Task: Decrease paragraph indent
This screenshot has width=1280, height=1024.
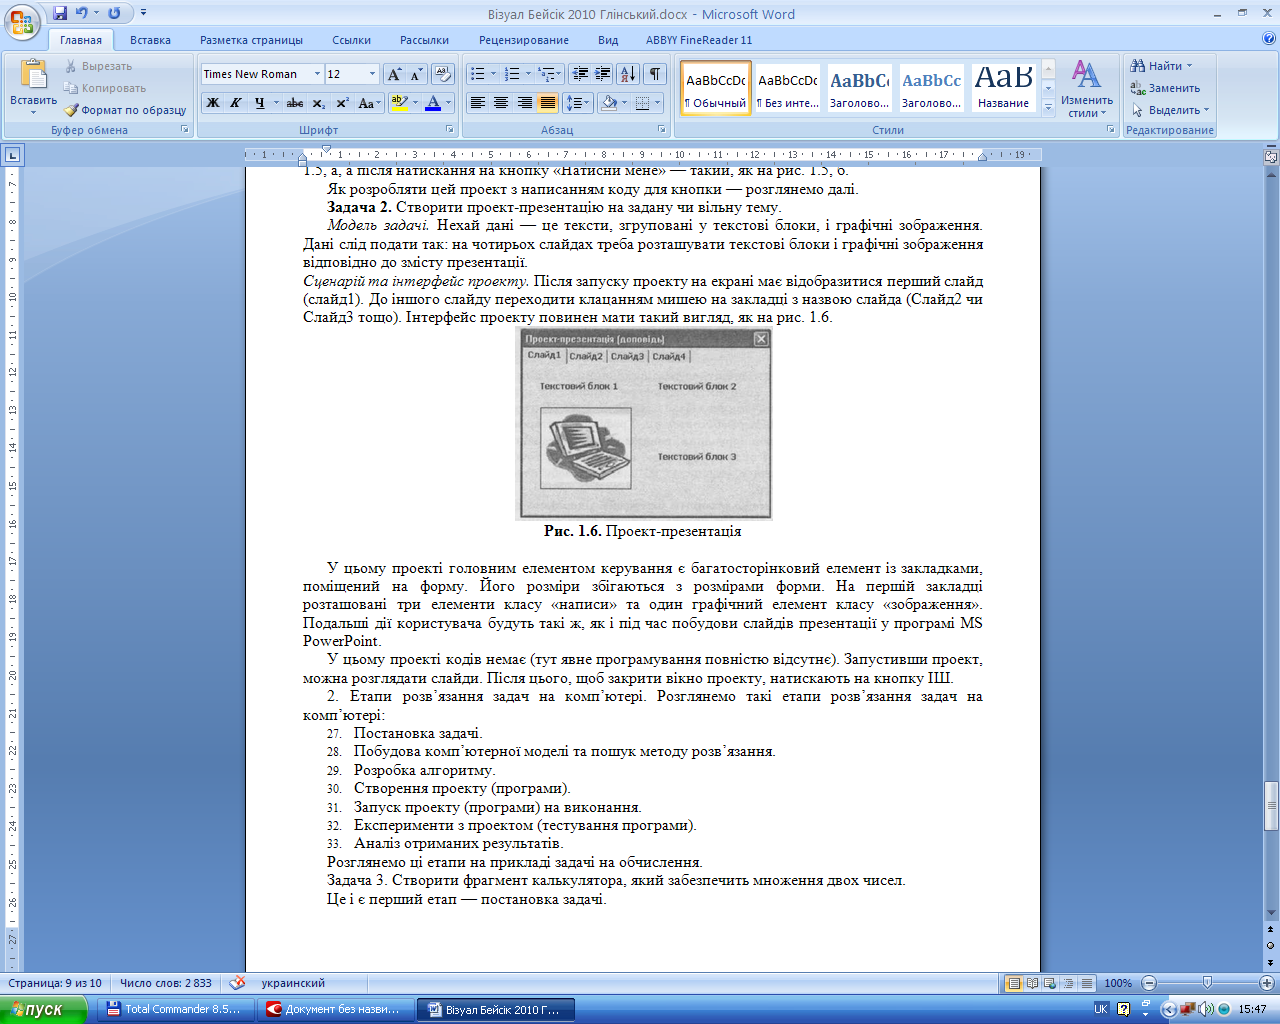Action: click(x=580, y=74)
